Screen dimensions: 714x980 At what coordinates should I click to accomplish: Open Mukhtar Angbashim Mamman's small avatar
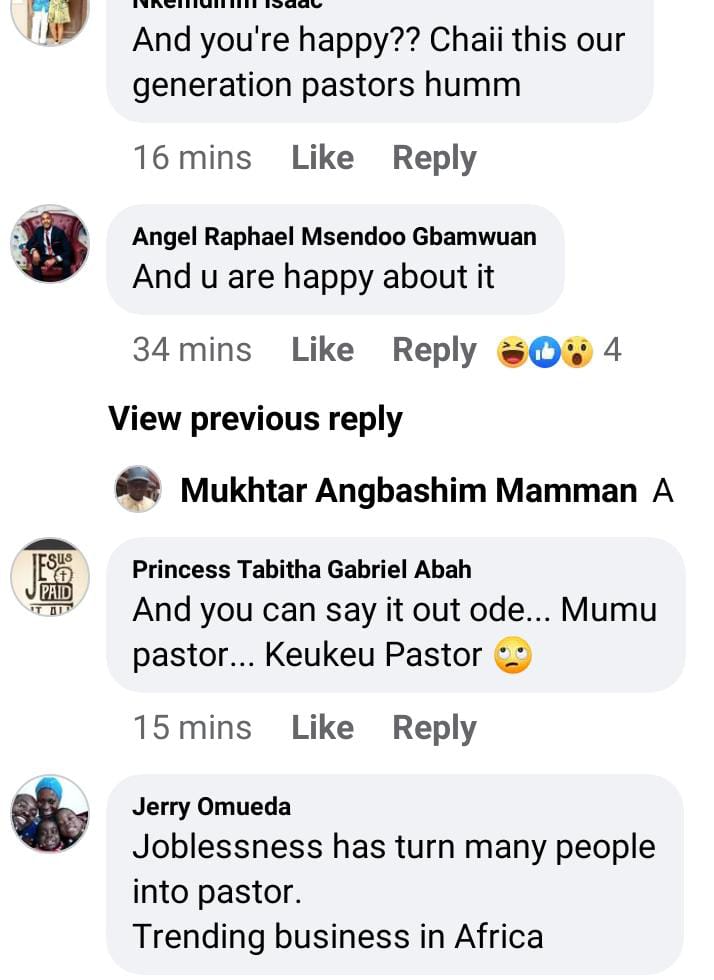(x=138, y=490)
